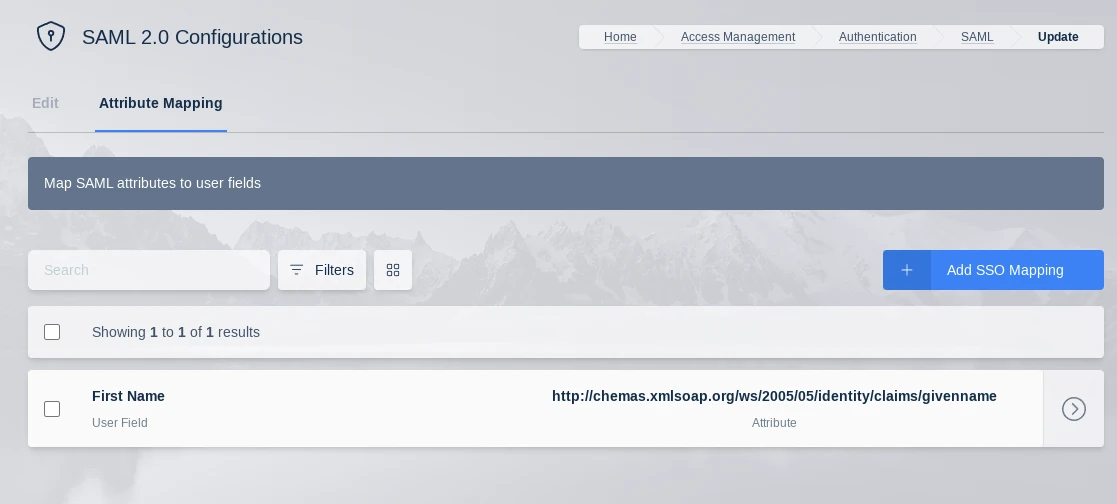Open the First Name mapping with the arrow icon
This screenshot has width=1117, height=504.
(x=1073, y=409)
